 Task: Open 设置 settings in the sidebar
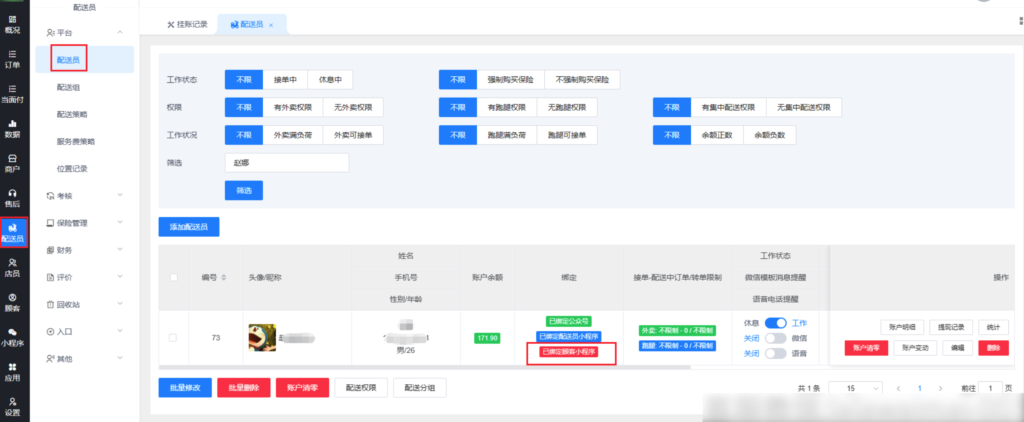click(x=13, y=406)
